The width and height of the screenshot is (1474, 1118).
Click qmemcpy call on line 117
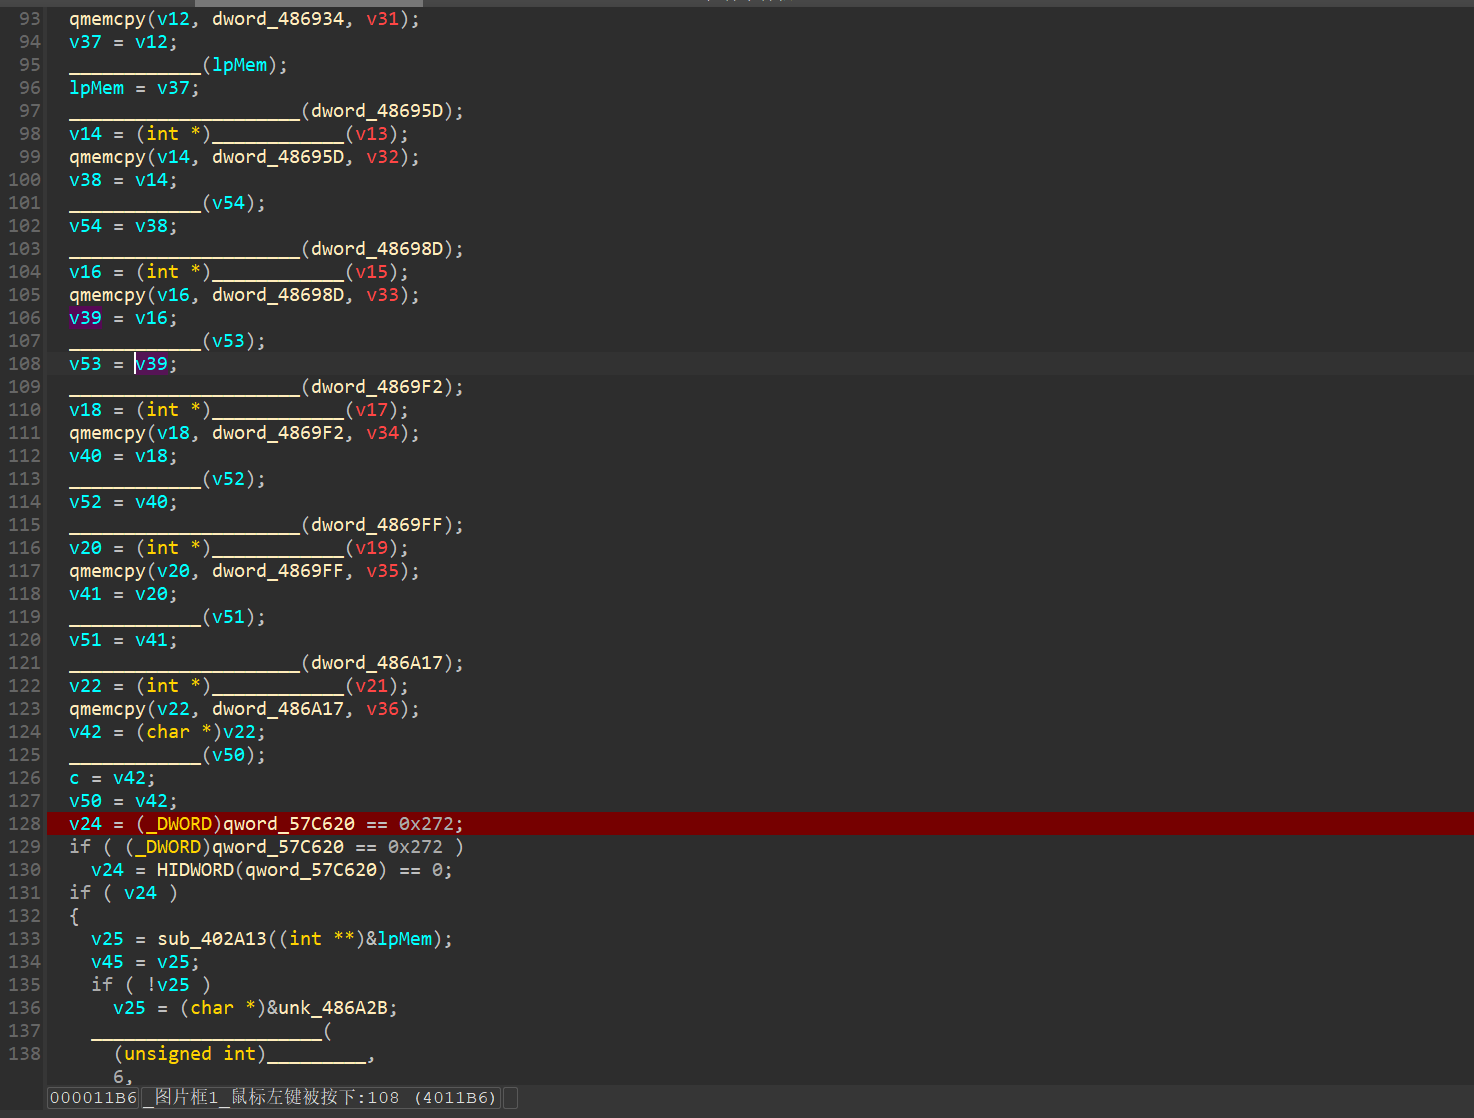pos(107,571)
